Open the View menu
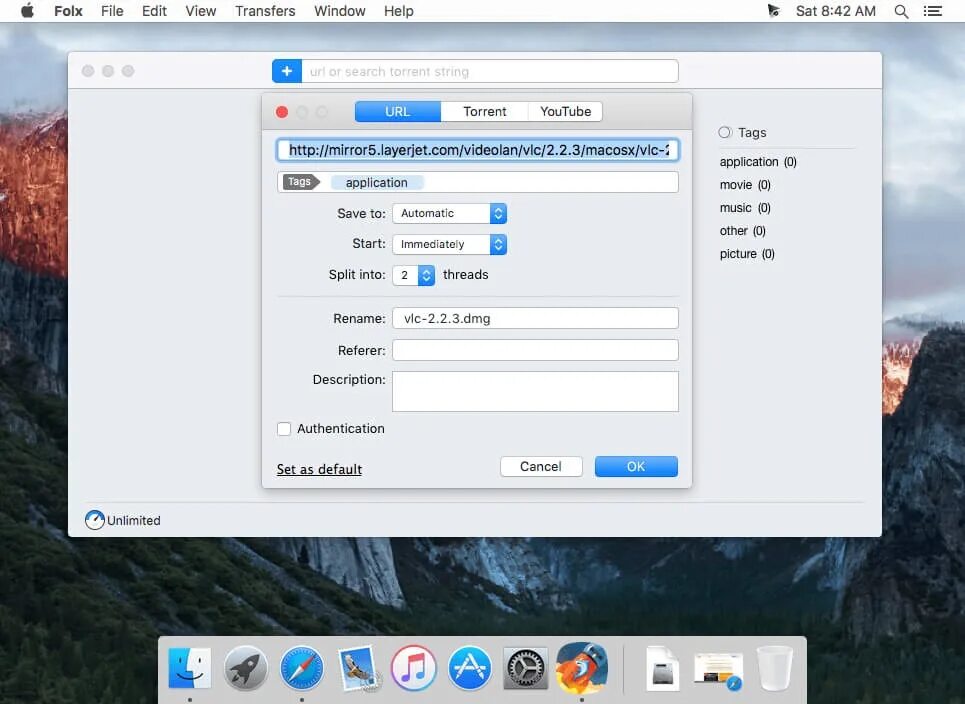 pos(201,11)
